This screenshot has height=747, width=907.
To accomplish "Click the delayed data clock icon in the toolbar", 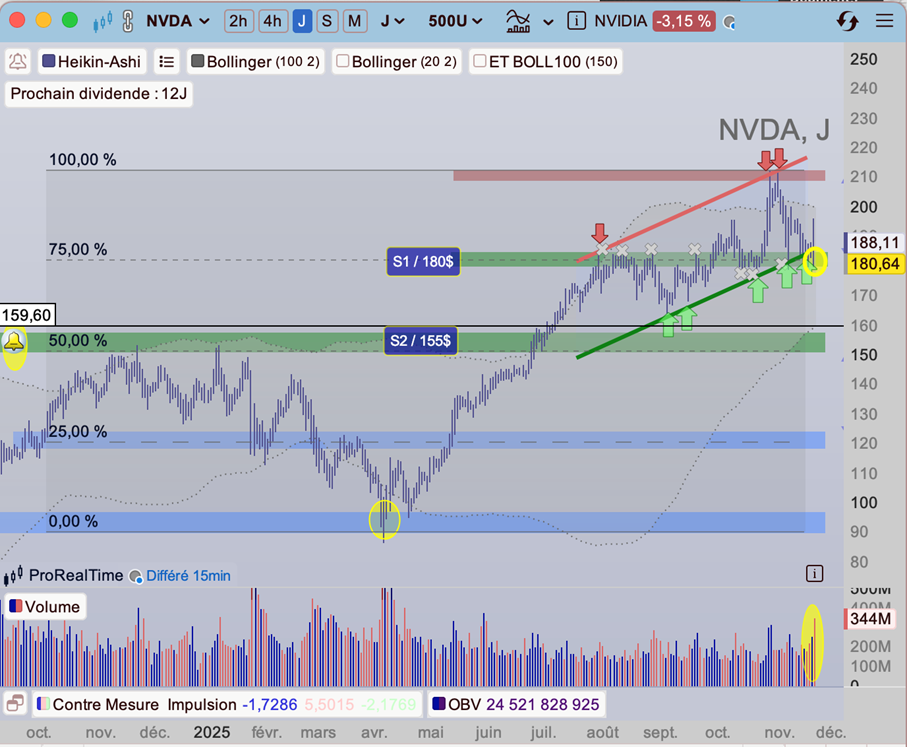I will point(729,23).
